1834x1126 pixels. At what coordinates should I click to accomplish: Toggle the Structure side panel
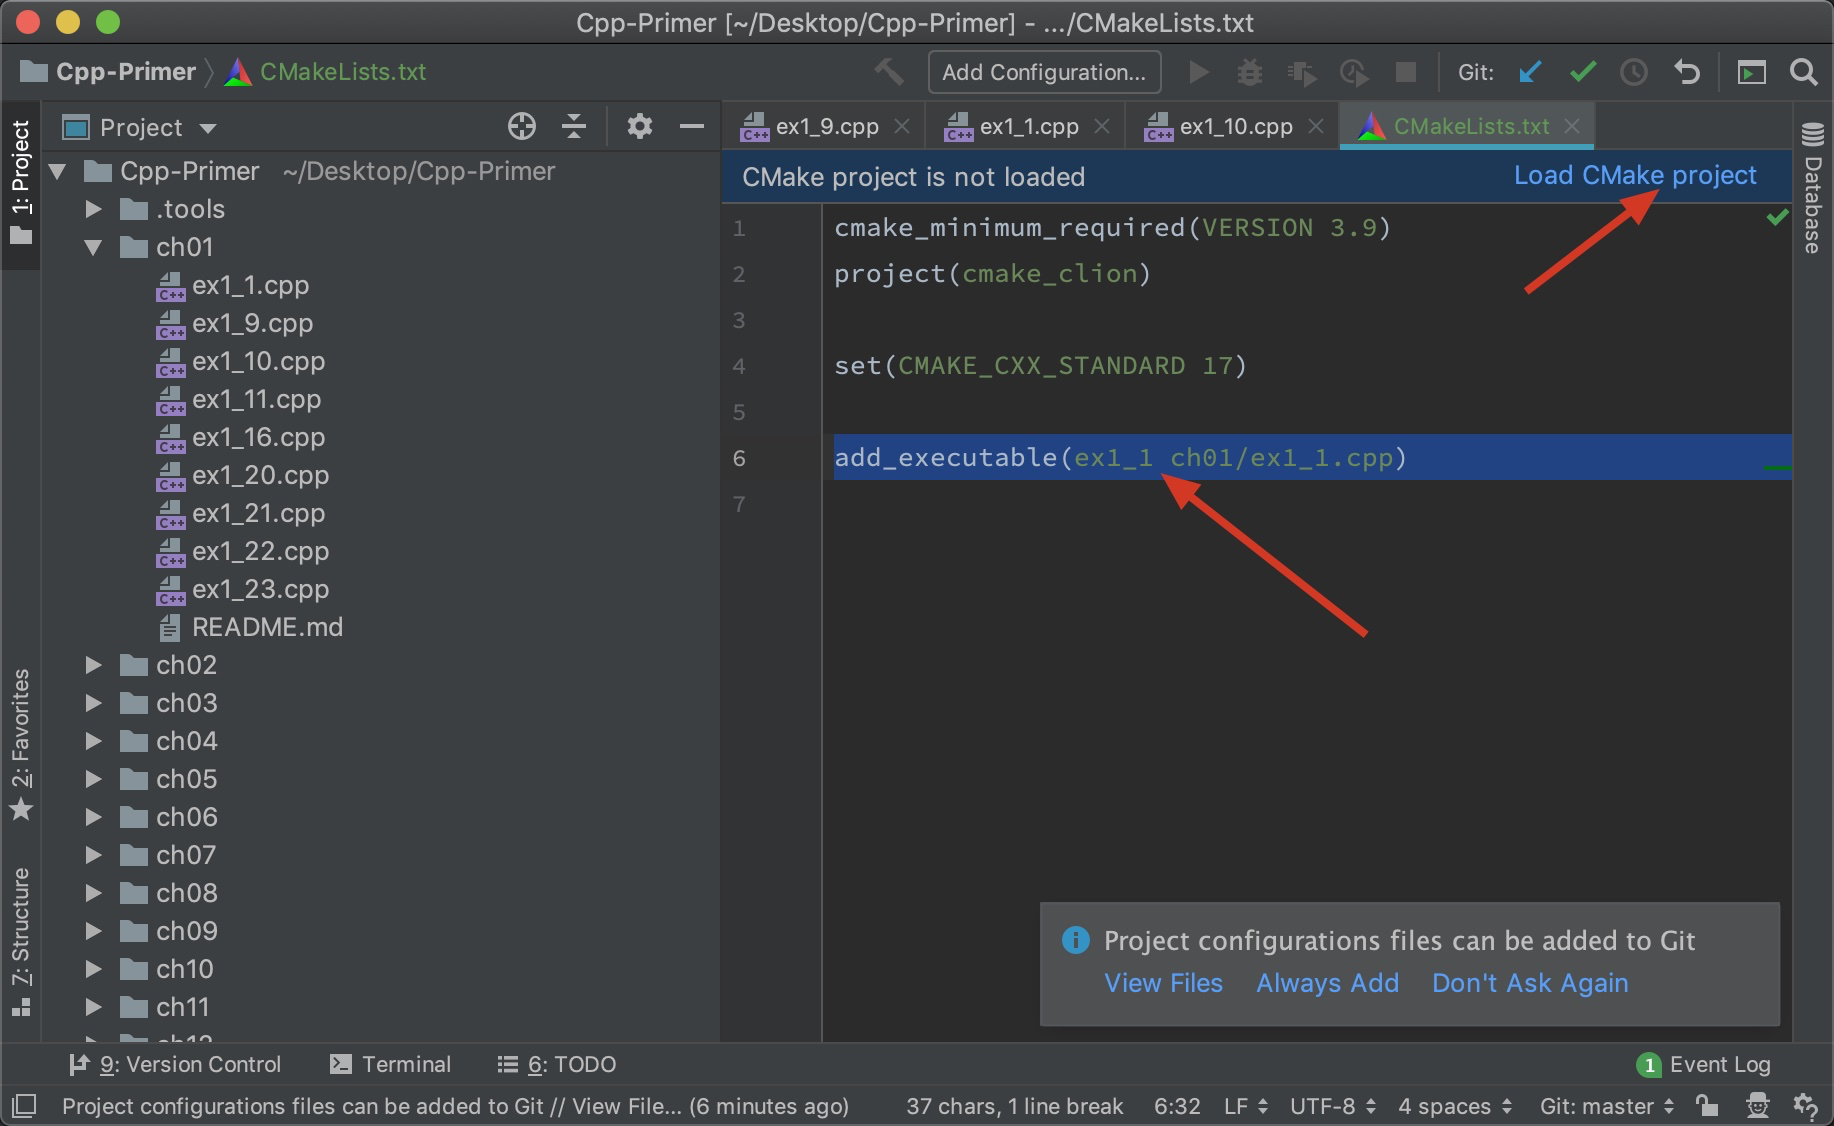coord(21,942)
